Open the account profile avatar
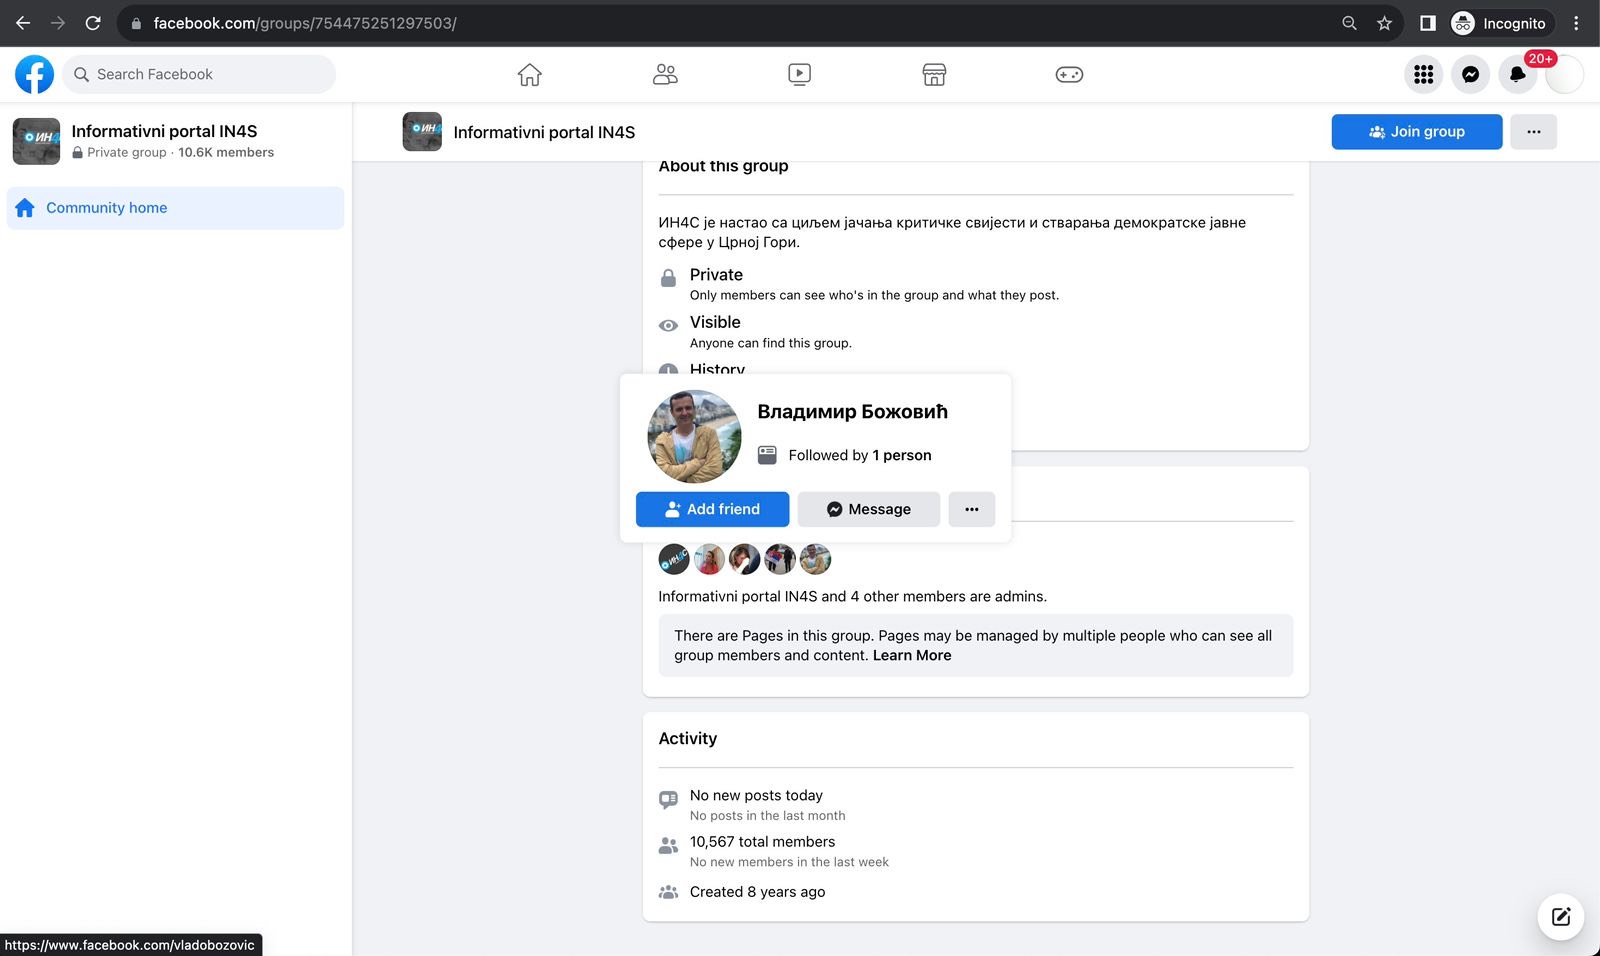Viewport: 1600px width, 956px height. tap(1565, 74)
